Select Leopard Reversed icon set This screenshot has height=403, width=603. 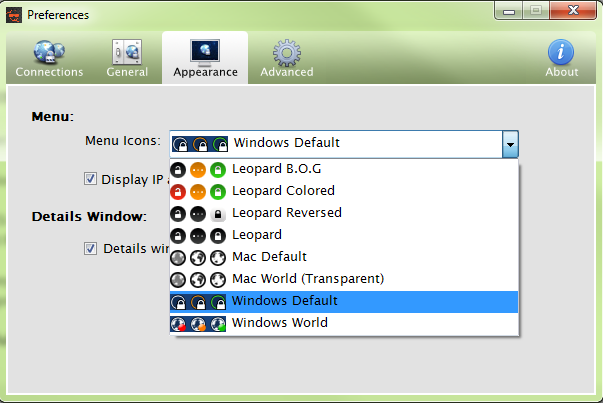tap(344, 213)
